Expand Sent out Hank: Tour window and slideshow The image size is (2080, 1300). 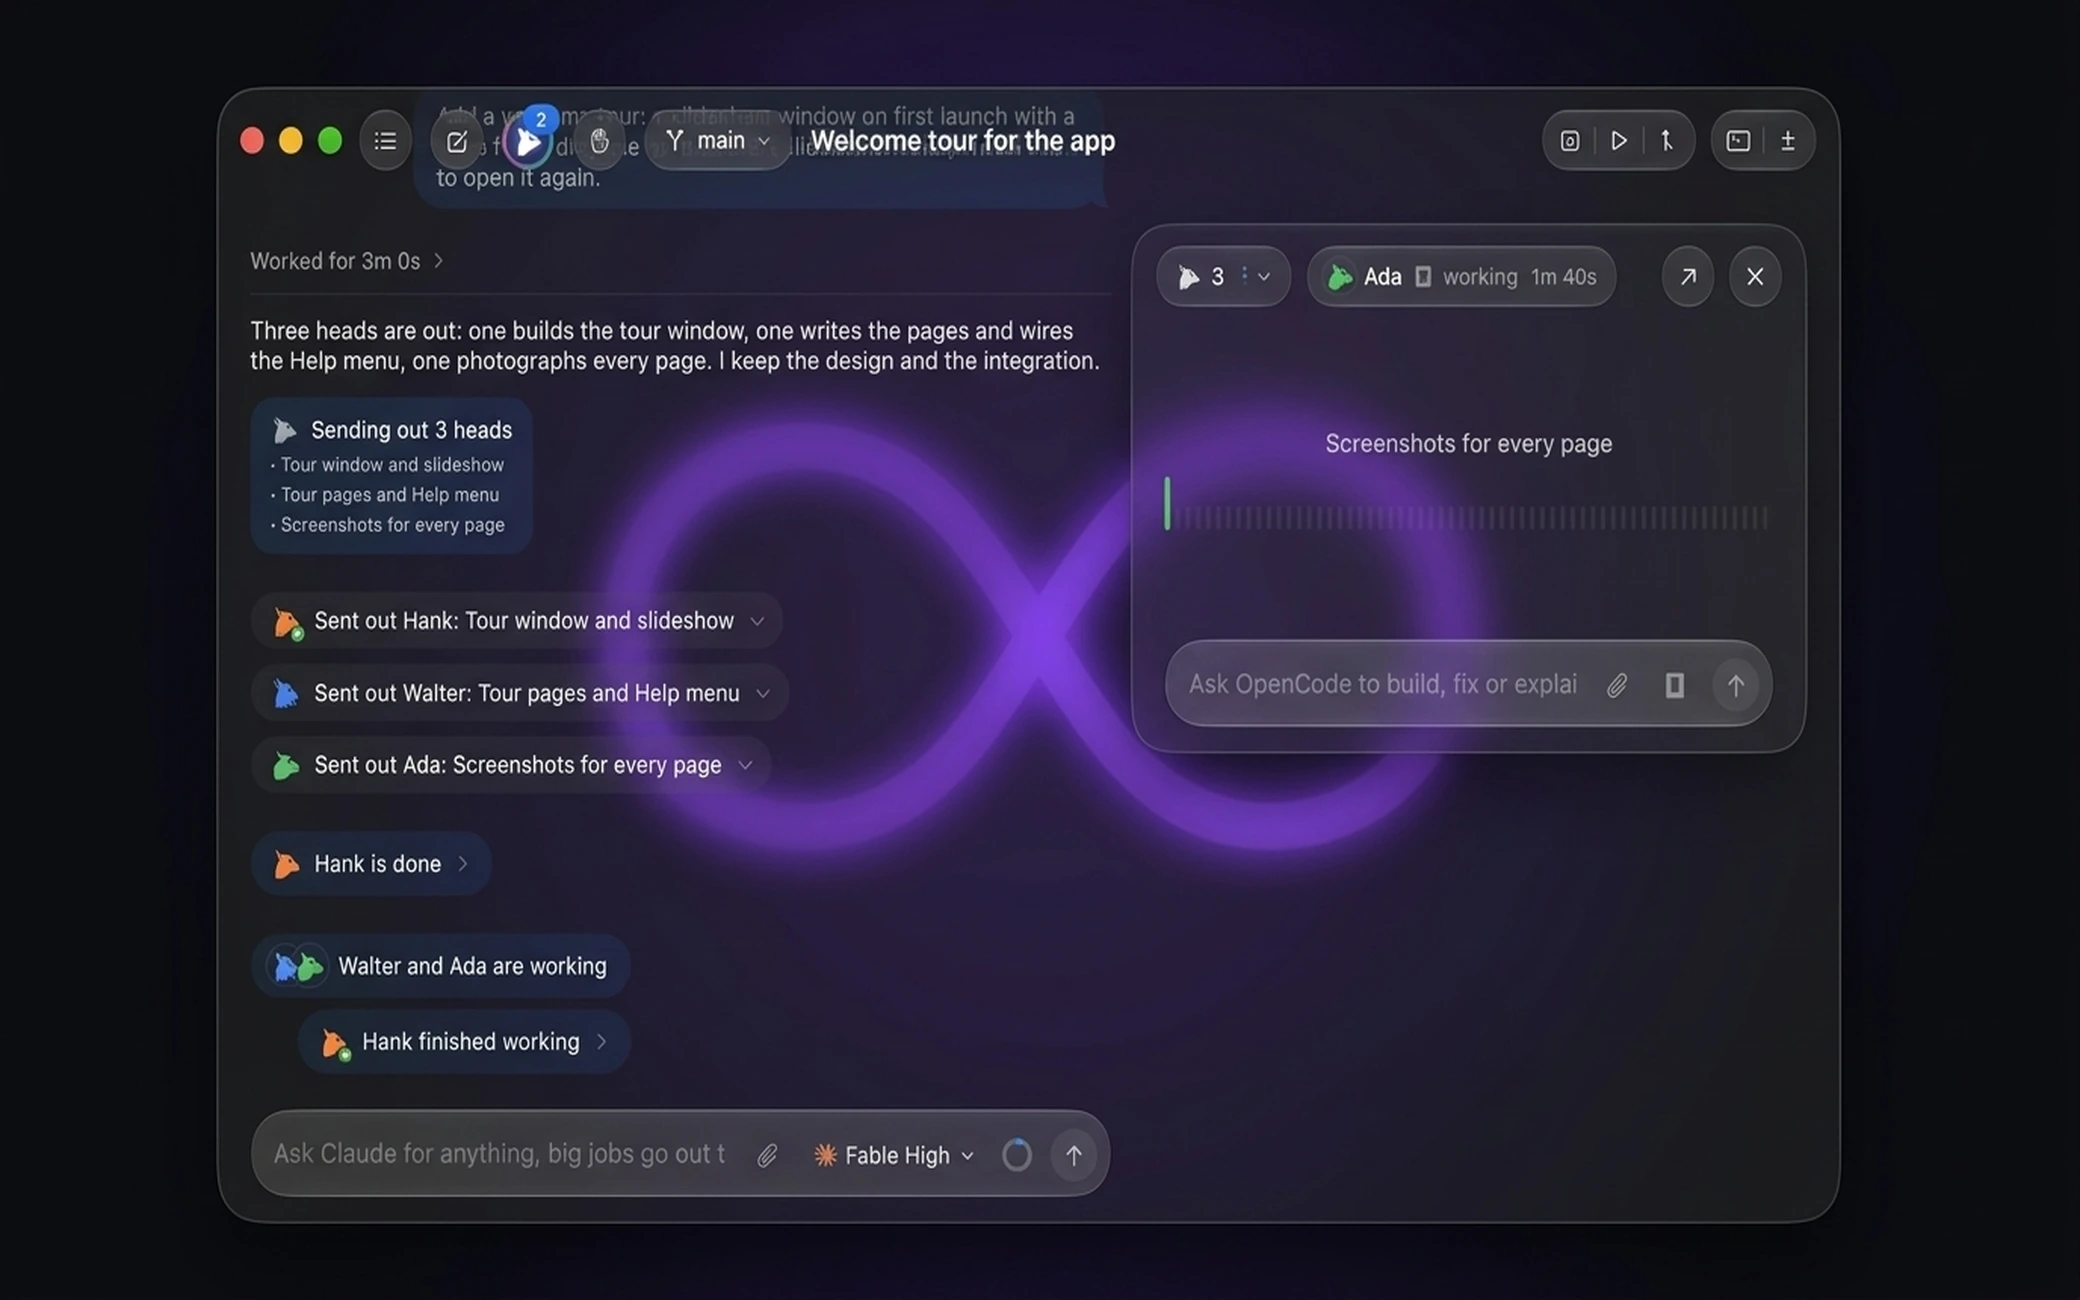pyautogui.click(x=517, y=620)
